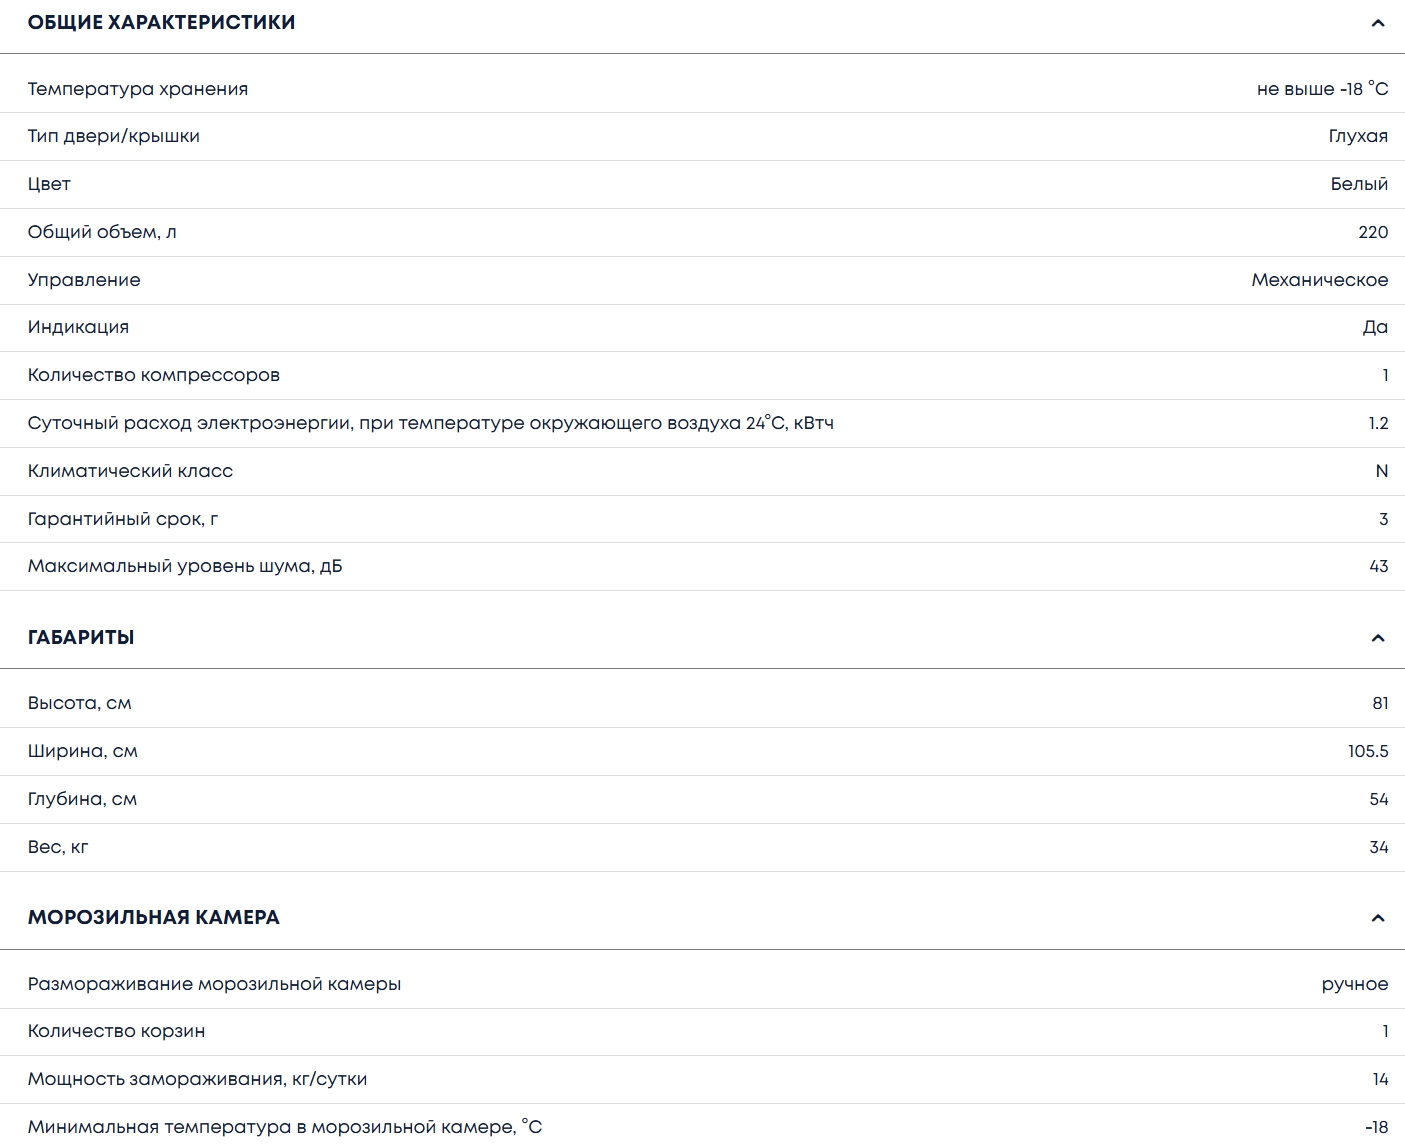Click the Количество компрессоров label
Image resolution: width=1405 pixels, height=1145 pixels.
coord(154,375)
